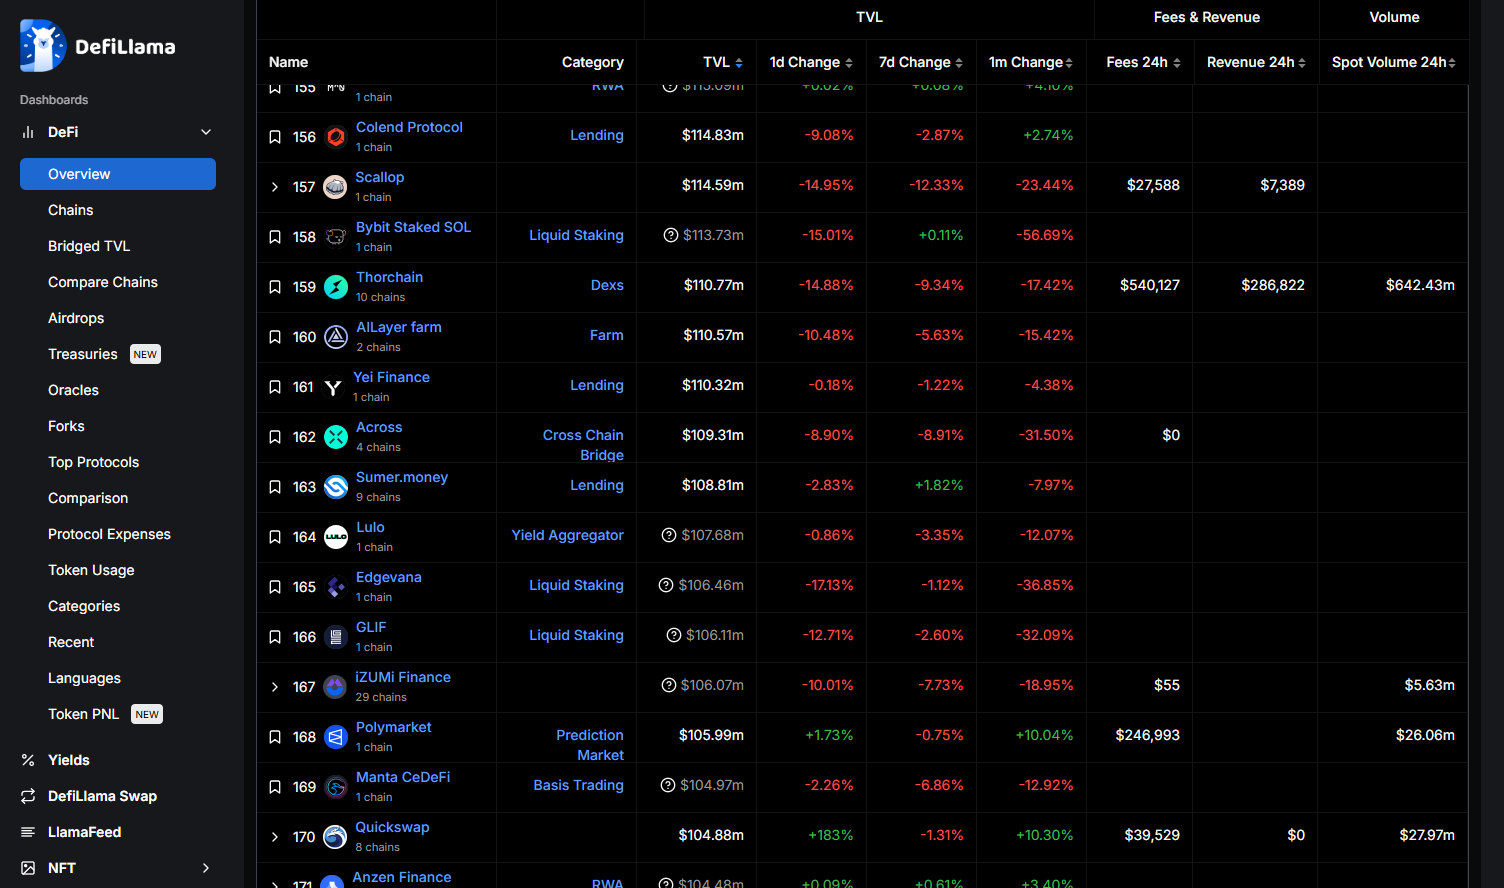This screenshot has width=1504, height=888.
Task: Expand the NFT sidebar section
Action: [206, 868]
